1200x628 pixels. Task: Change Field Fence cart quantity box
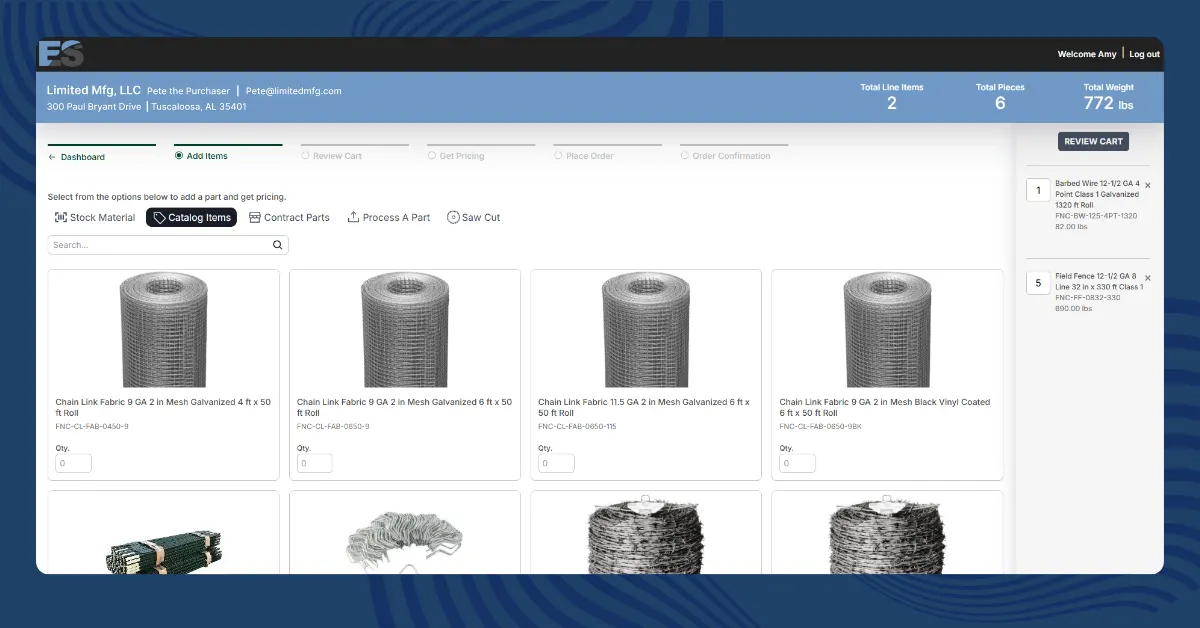pyautogui.click(x=1038, y=283)
